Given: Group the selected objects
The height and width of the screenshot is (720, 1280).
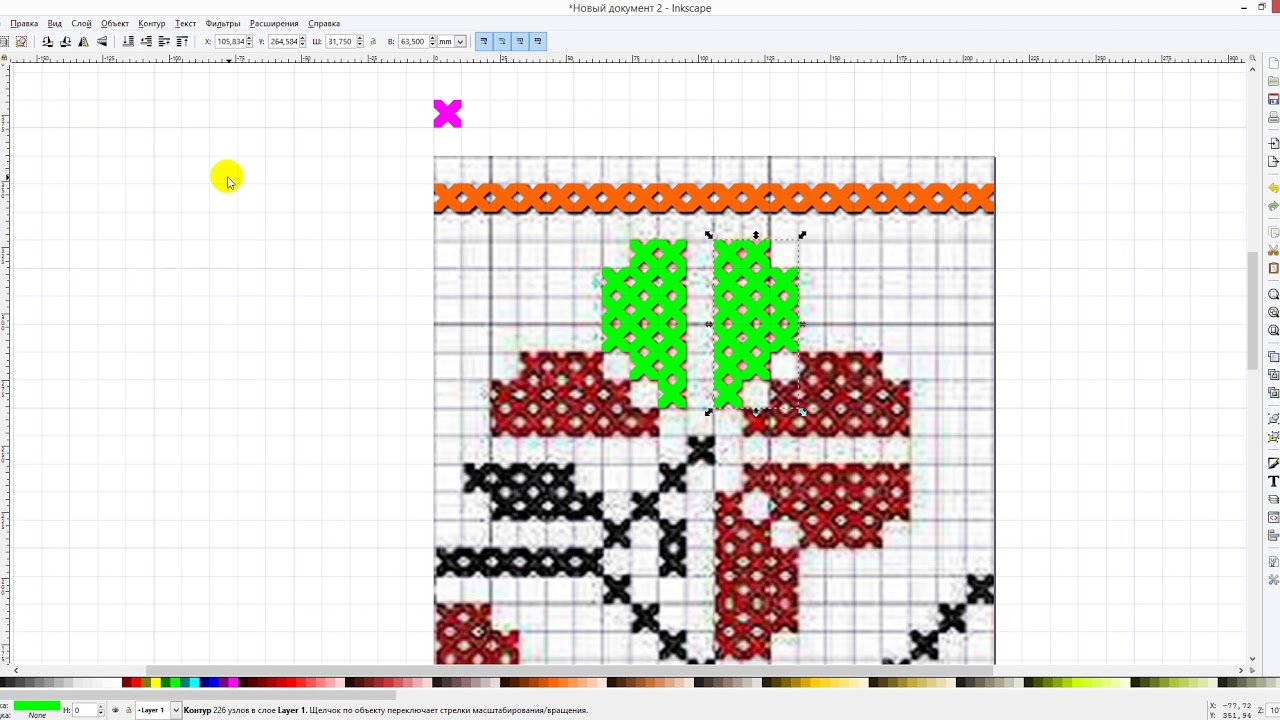Looking at the screenshot, I should [1273, 419].
